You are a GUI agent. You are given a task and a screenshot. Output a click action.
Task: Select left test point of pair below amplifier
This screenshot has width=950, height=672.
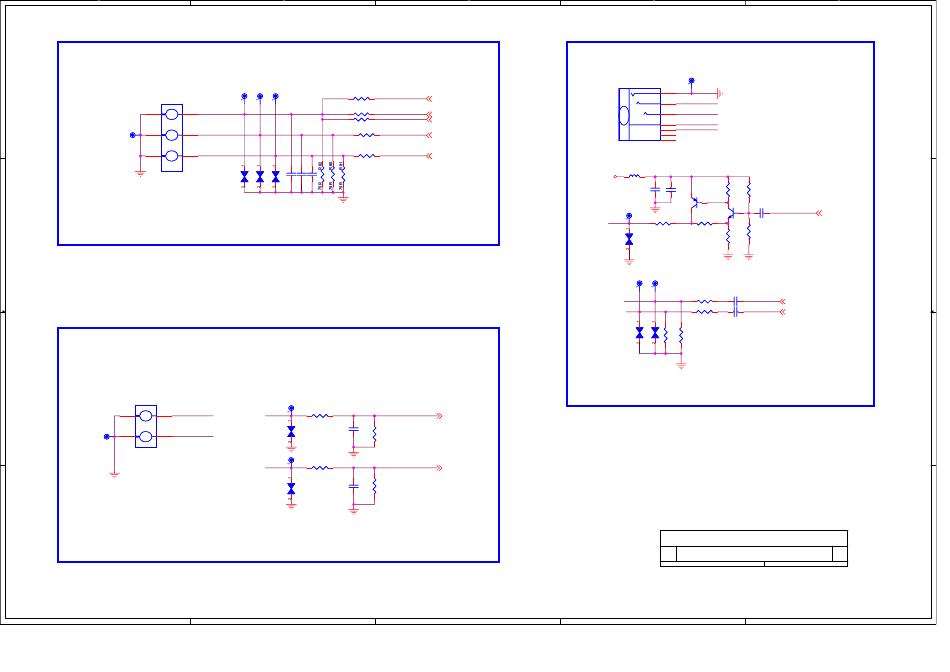pos(639,284)
